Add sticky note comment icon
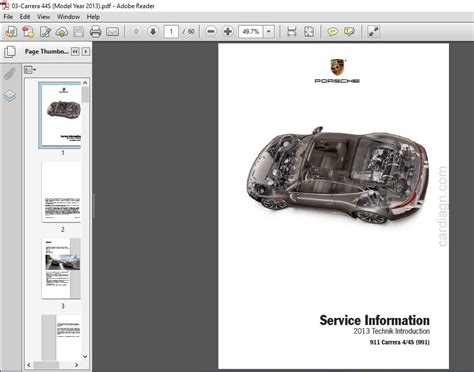The height and width of the screenshot is (372, 474). coord(332,32)
